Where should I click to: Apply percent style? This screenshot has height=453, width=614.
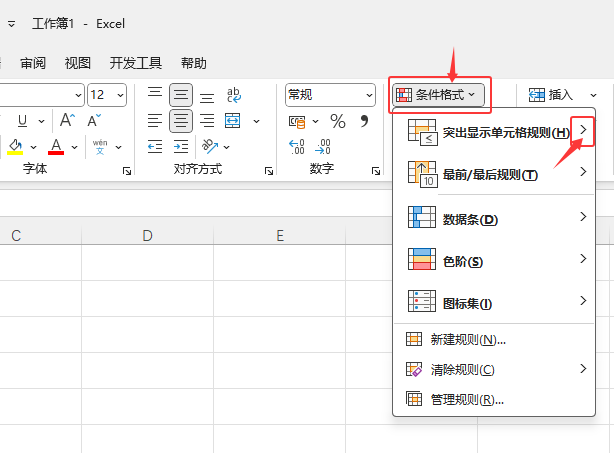pyautogui.click(x=338, y=121)
